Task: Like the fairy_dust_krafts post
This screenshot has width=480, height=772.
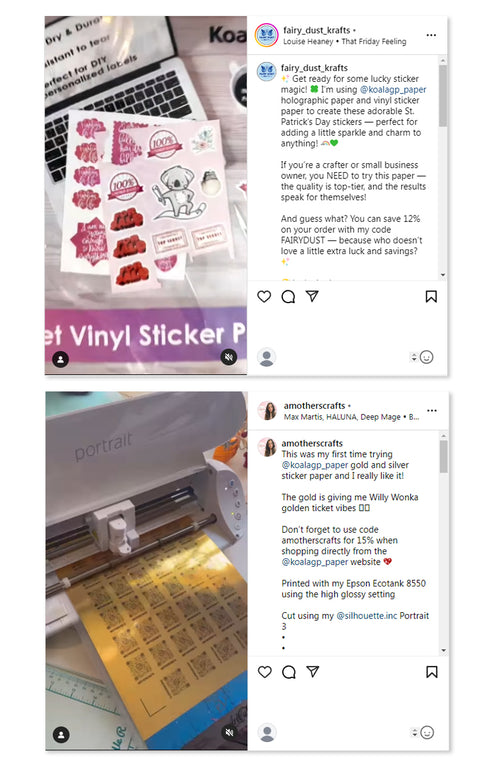Action: point(264,296)
